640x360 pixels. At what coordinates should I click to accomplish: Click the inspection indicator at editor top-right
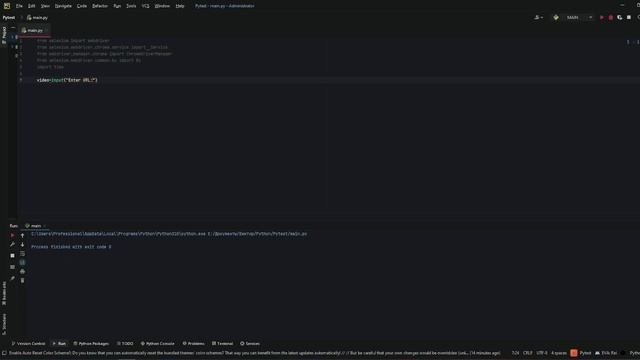click(x=632, y=42)
